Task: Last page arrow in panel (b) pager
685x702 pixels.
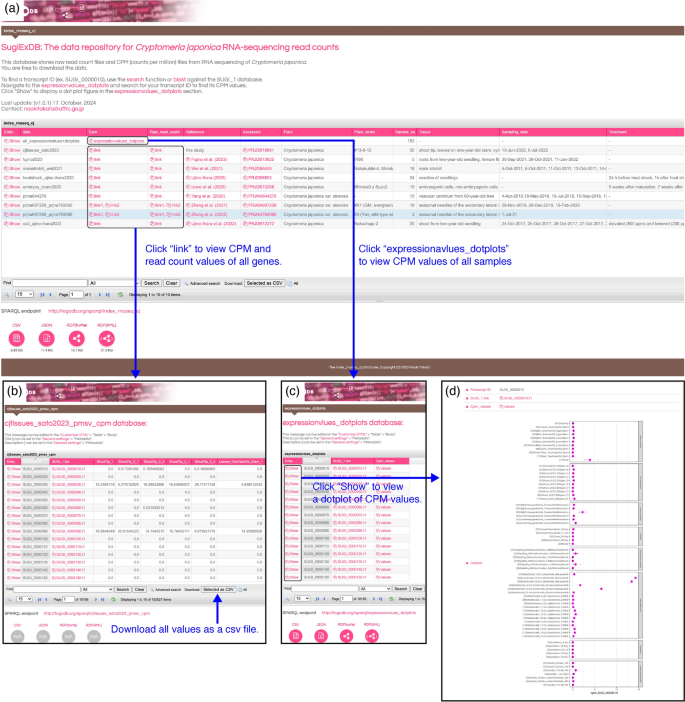Action: click(x=103, y=599)
